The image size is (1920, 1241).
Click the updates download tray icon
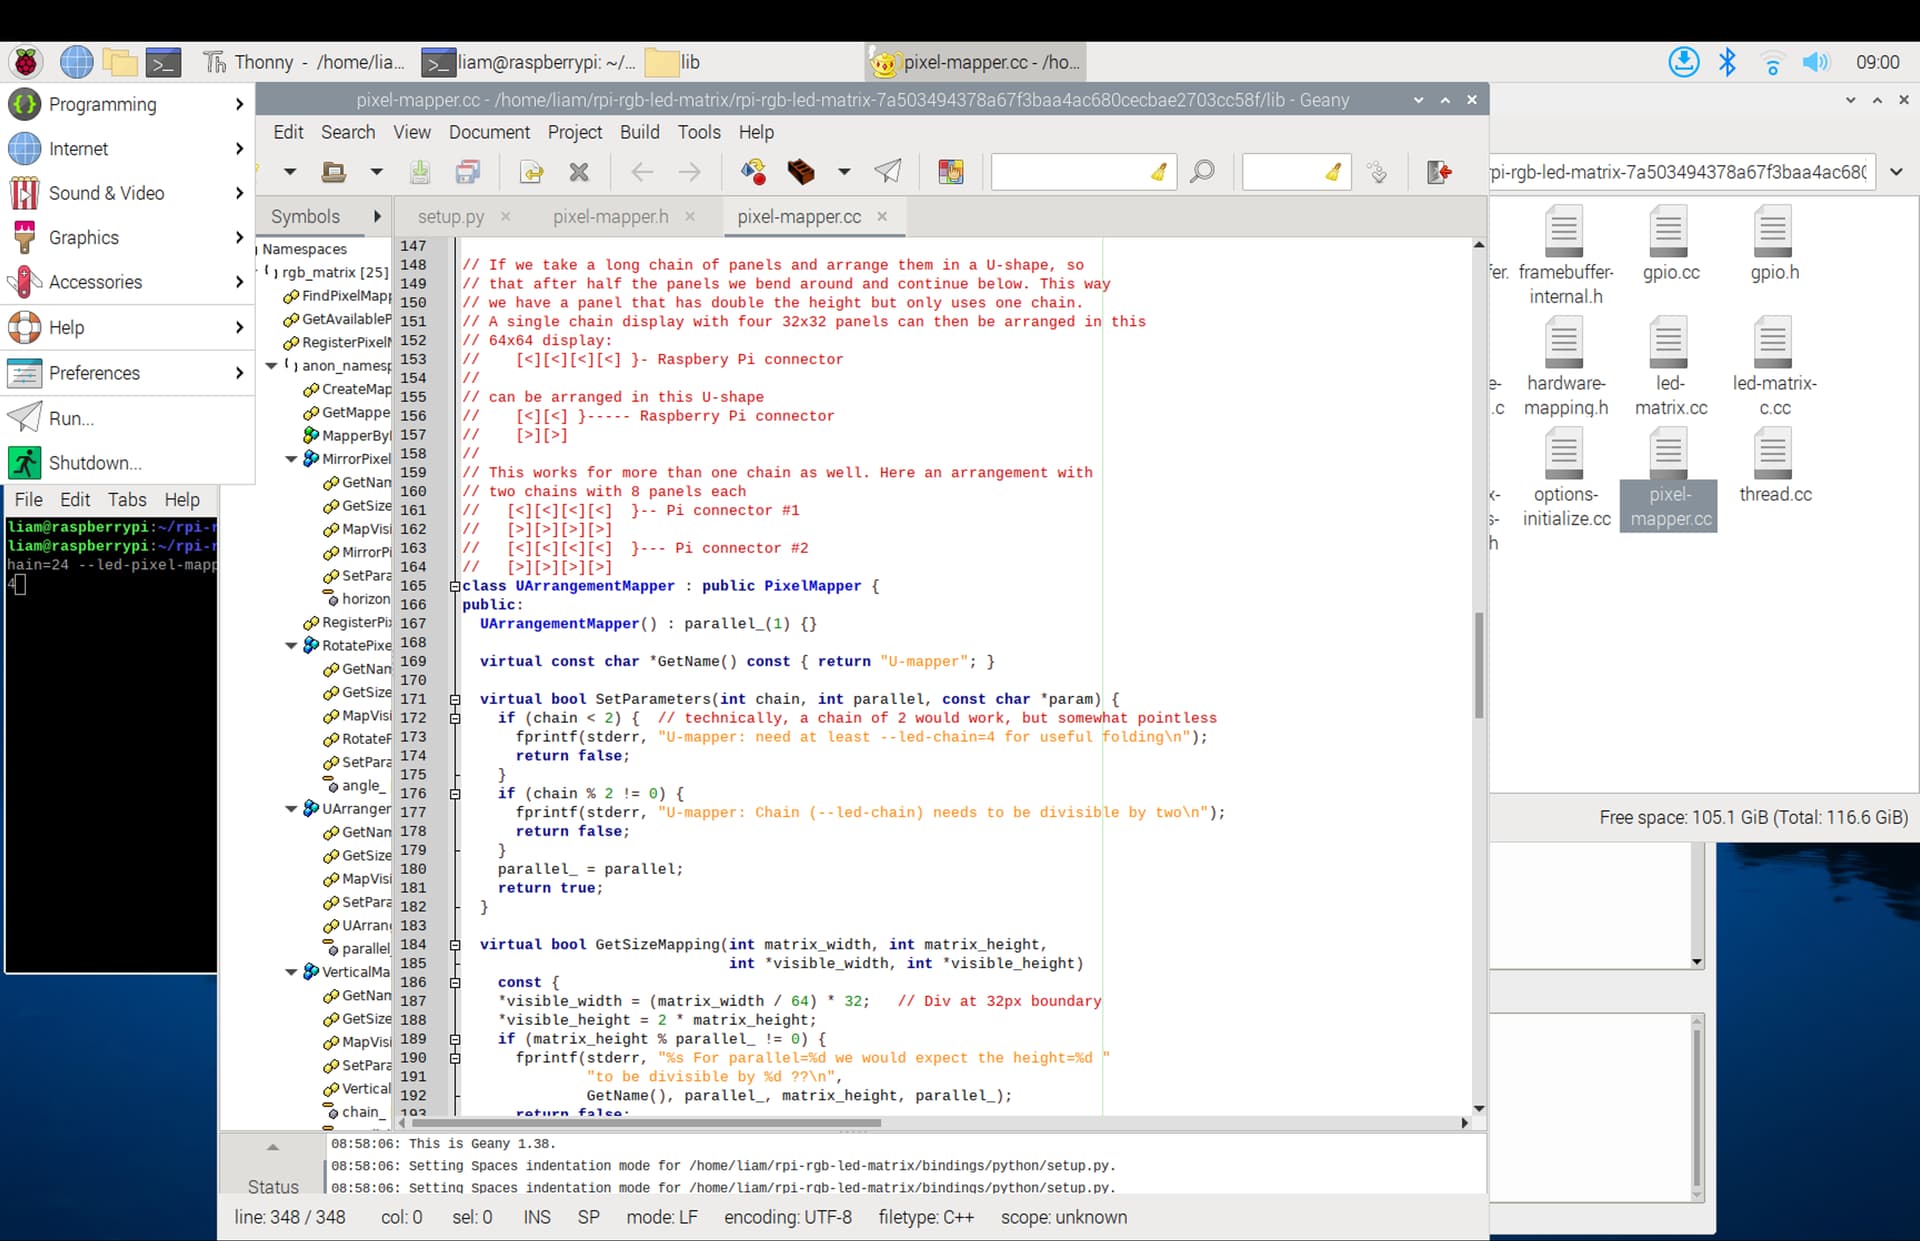[x=1684, y=62]
